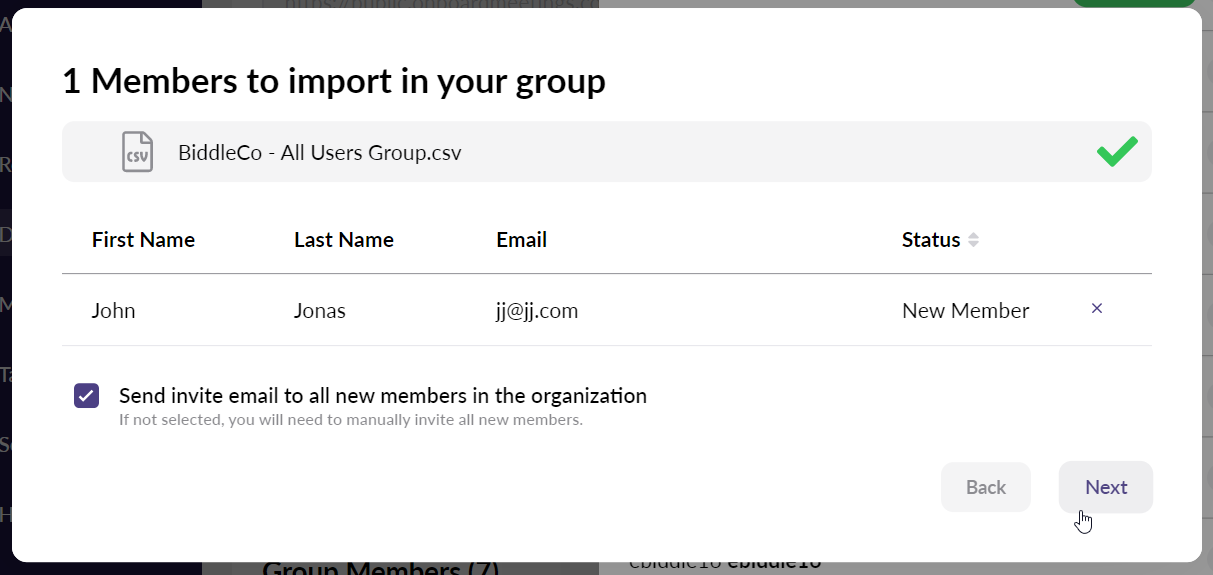Click the Last Name column header

click(x=343, y=240)
